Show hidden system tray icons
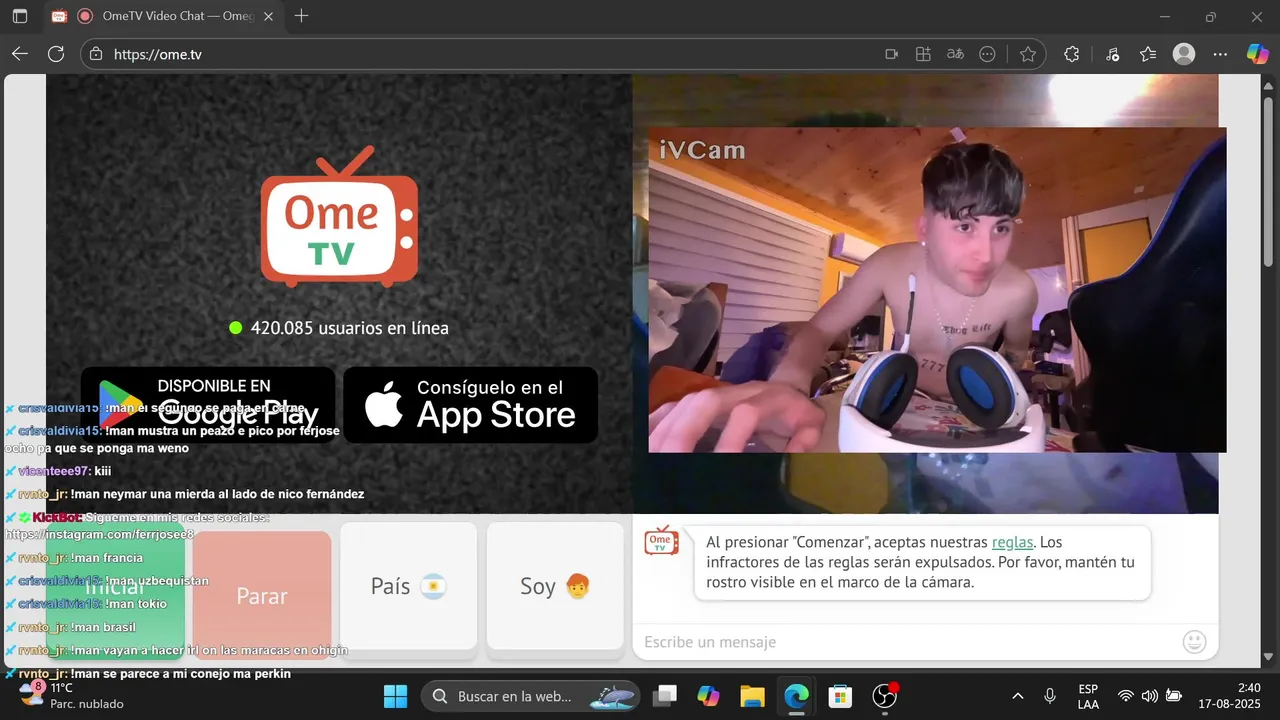Viewport: 1280px width, 720px height. point(1018,696)
